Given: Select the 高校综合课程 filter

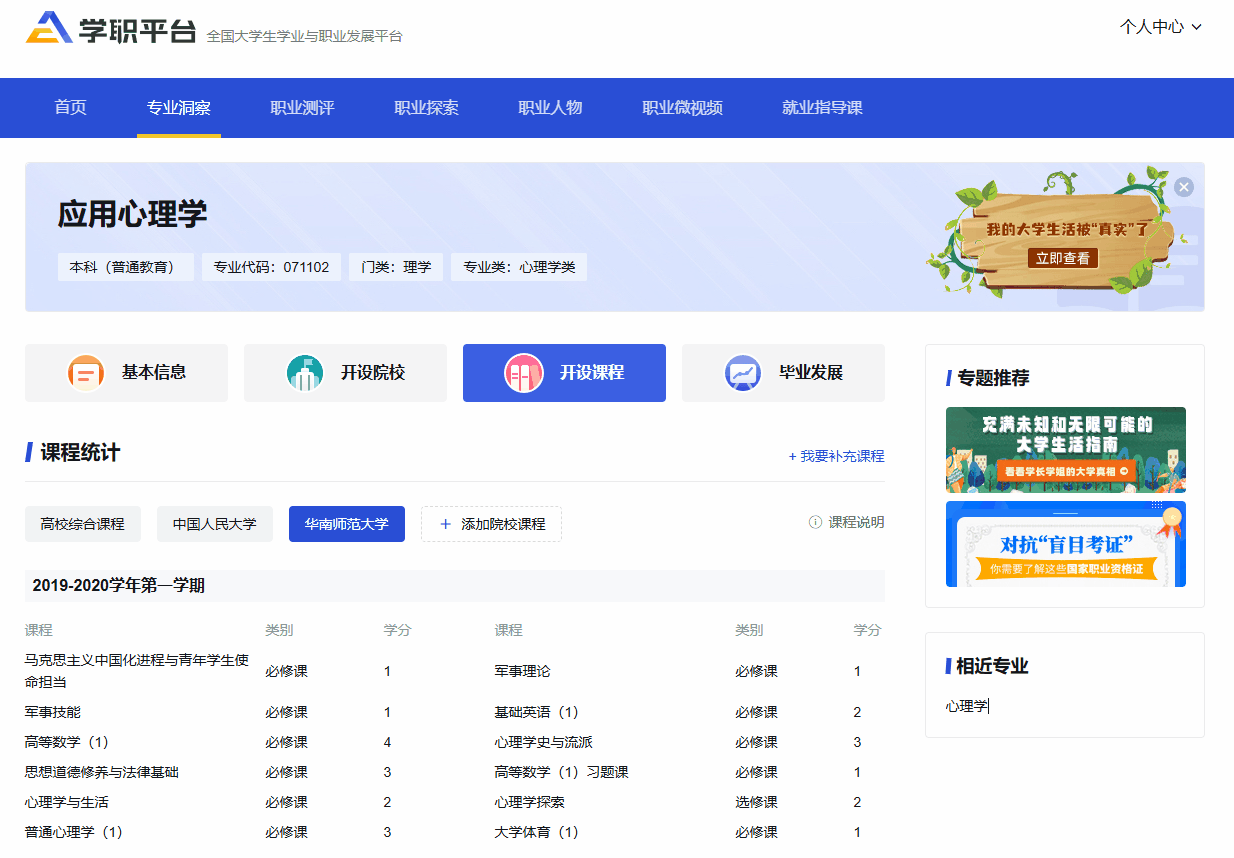Looking at the screenshot, I should [82, 524].
